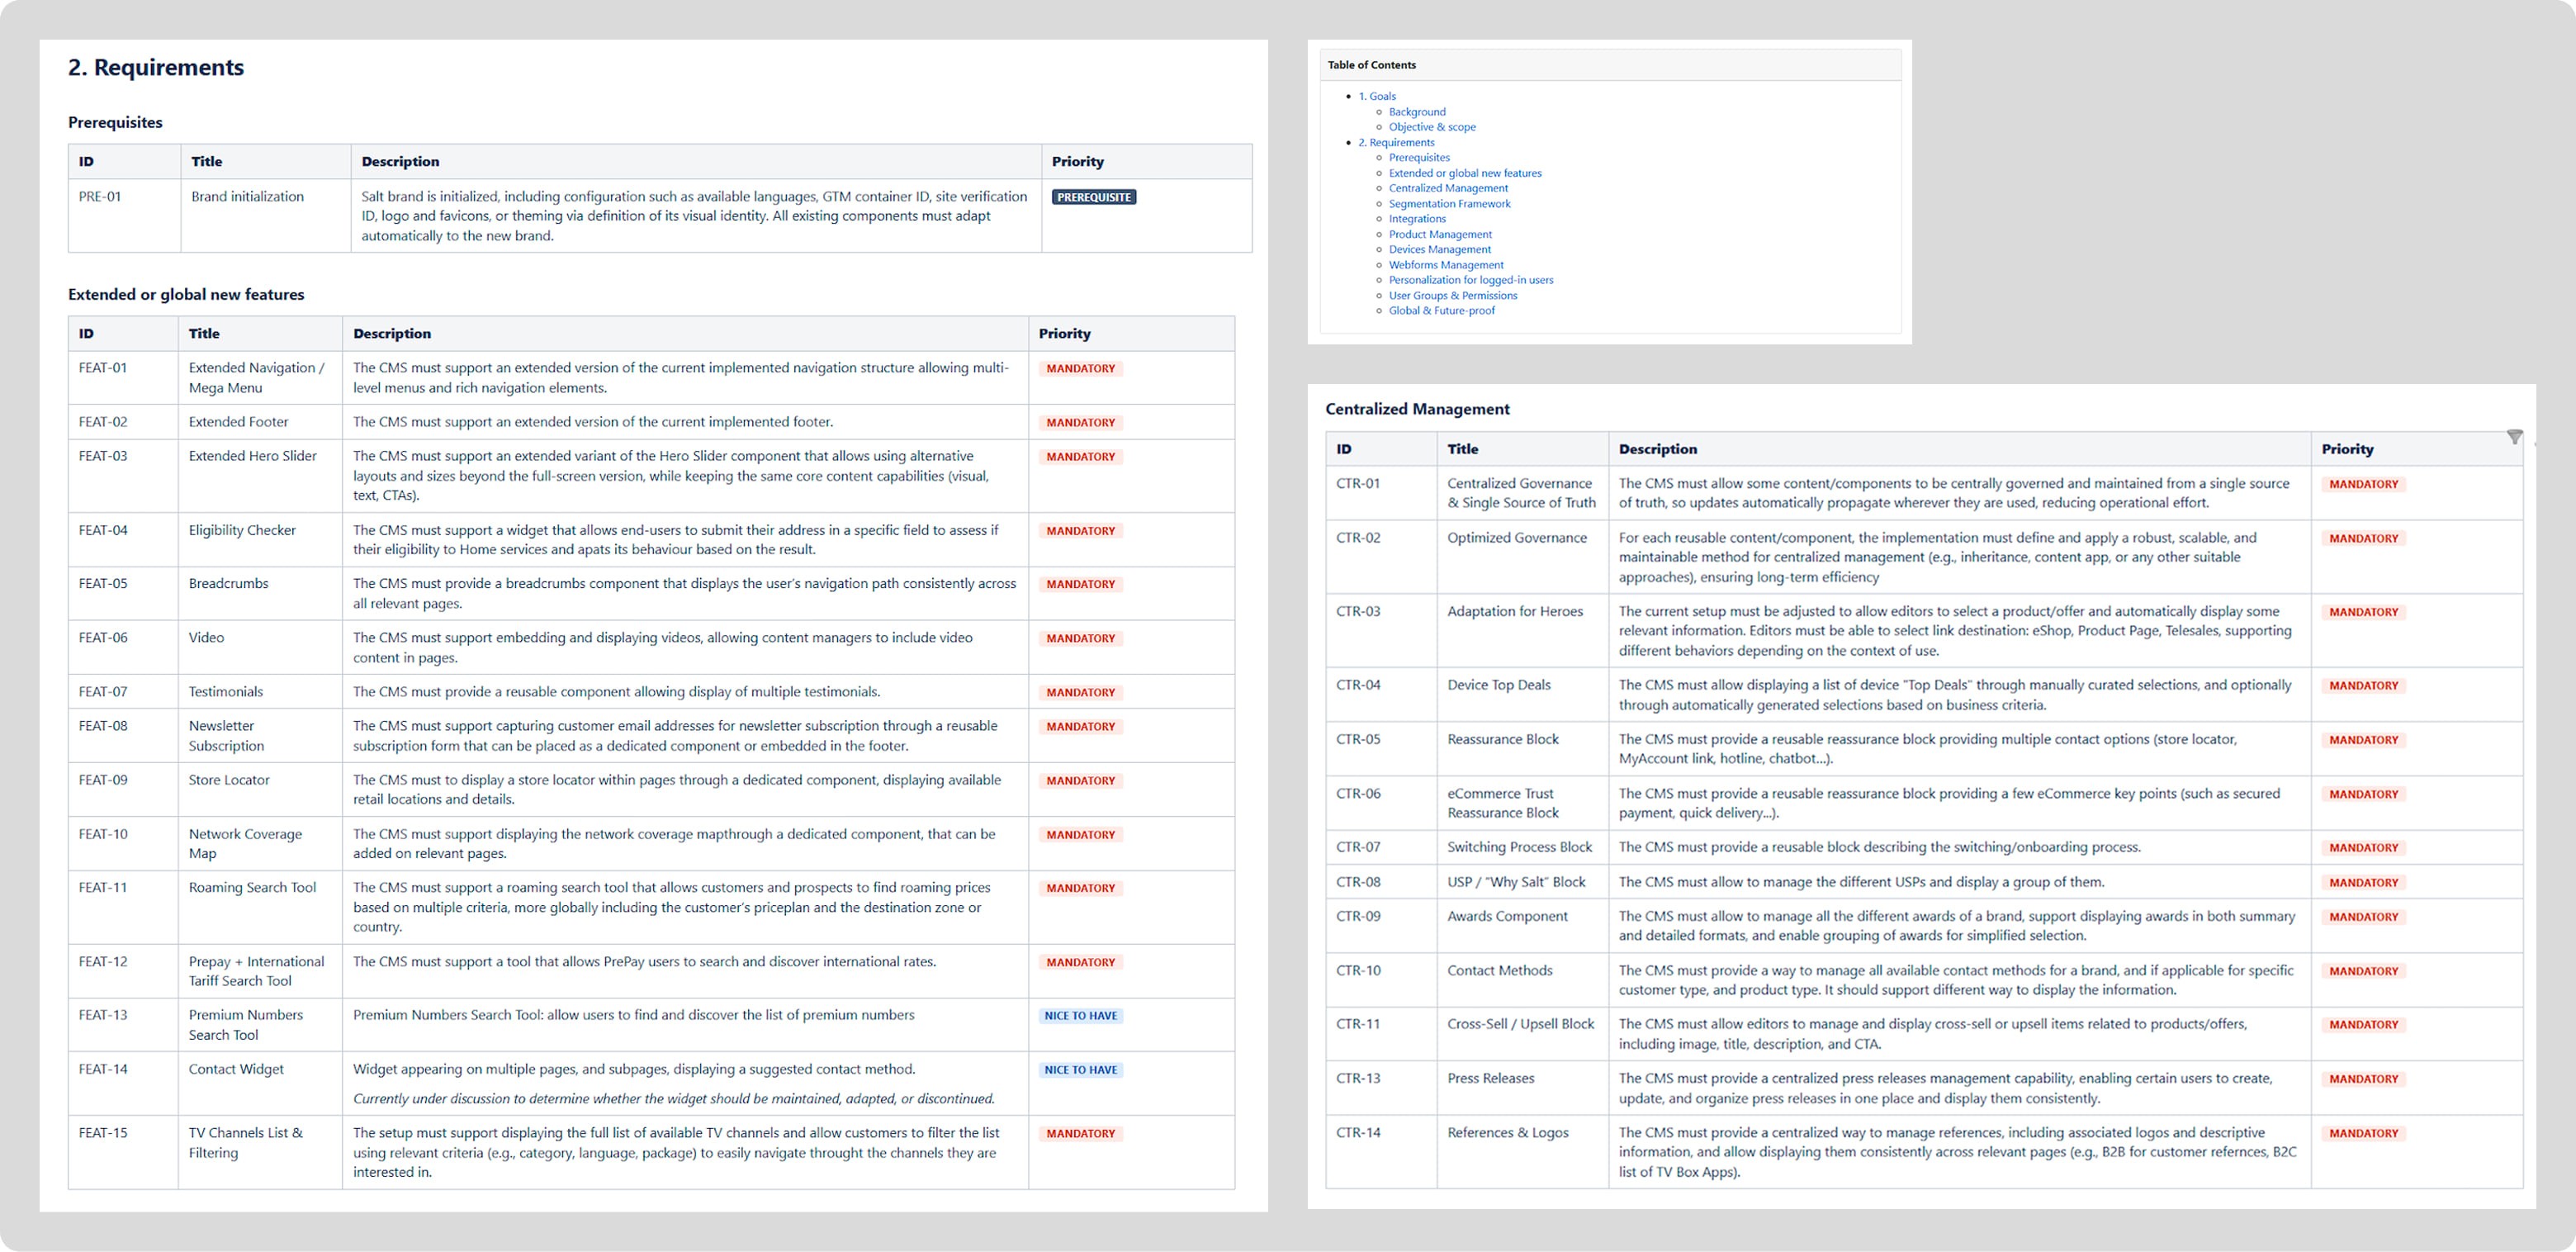
Task: Click the table filter funnel icon
Action: point(2514,437)
